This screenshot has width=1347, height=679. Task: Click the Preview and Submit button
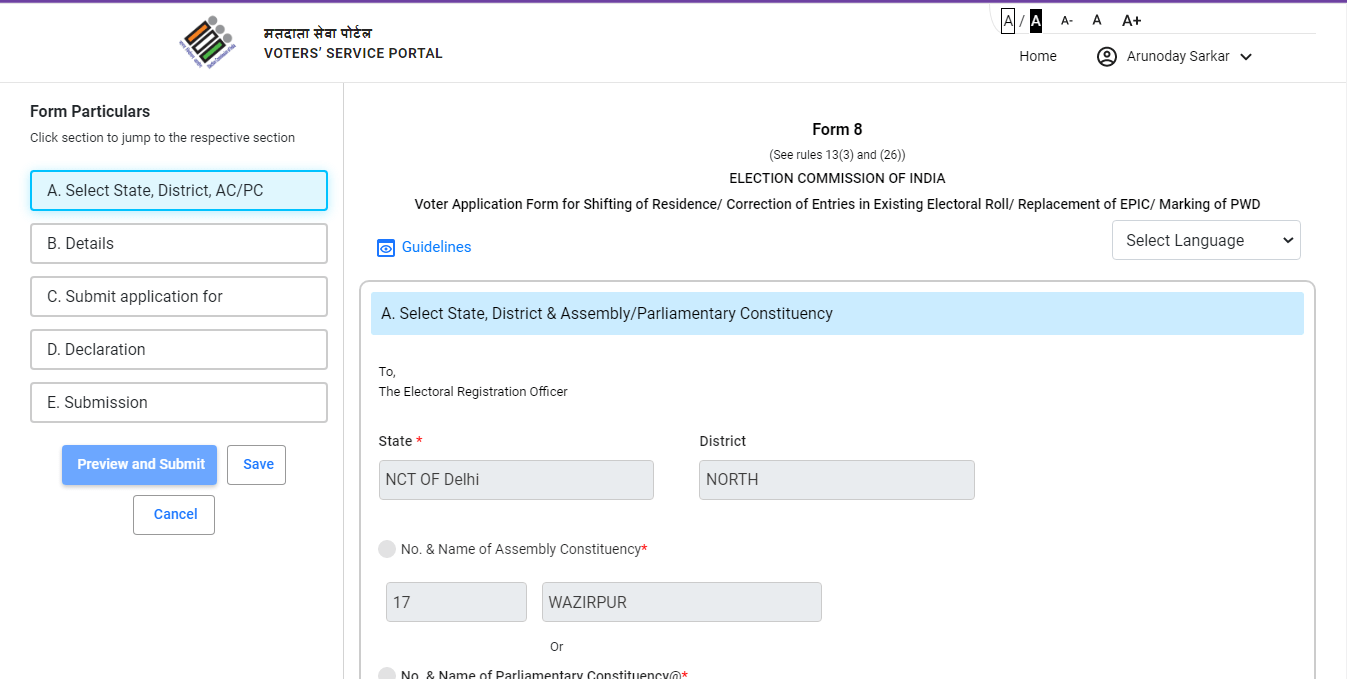(x=140, y=464)
